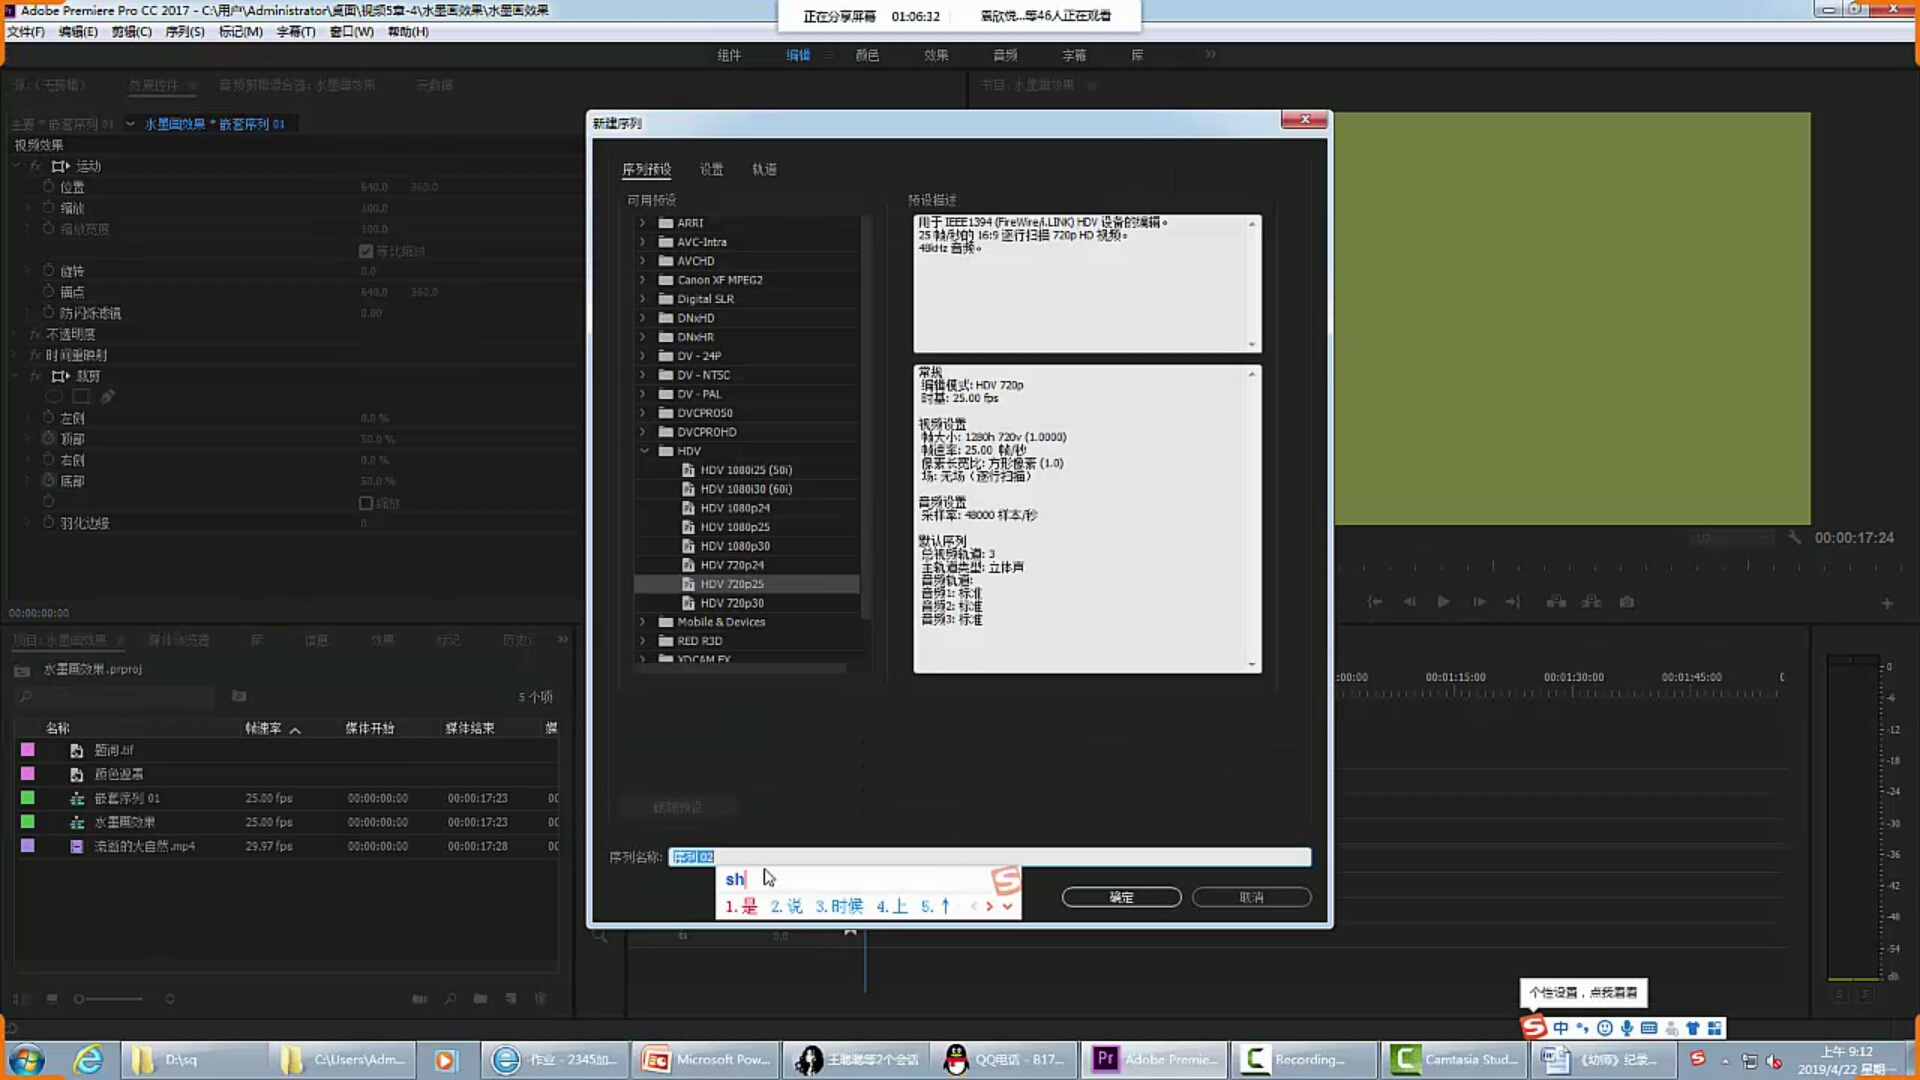Open the sequence menu in menu bar

(184, 32)
